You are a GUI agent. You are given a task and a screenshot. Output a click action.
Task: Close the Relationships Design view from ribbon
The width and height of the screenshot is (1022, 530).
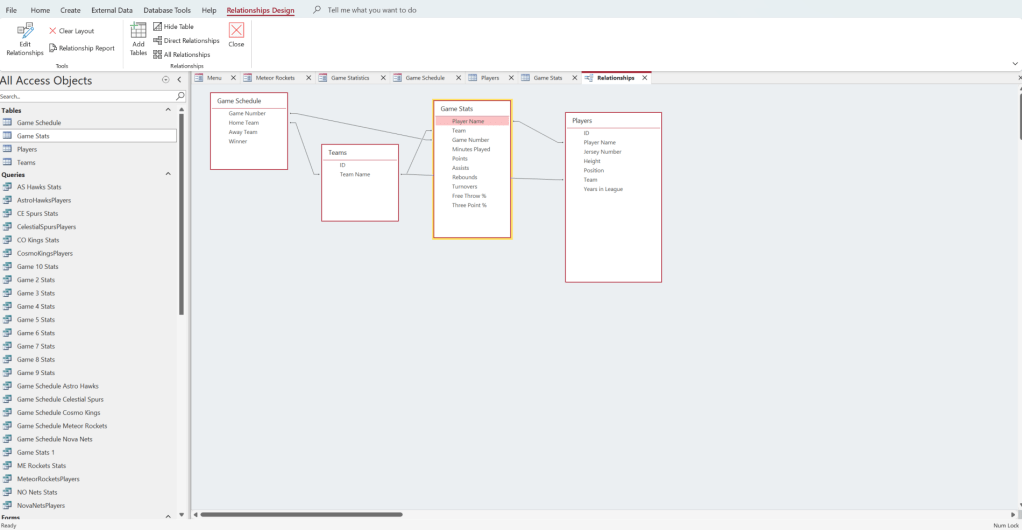coord(236,35)
